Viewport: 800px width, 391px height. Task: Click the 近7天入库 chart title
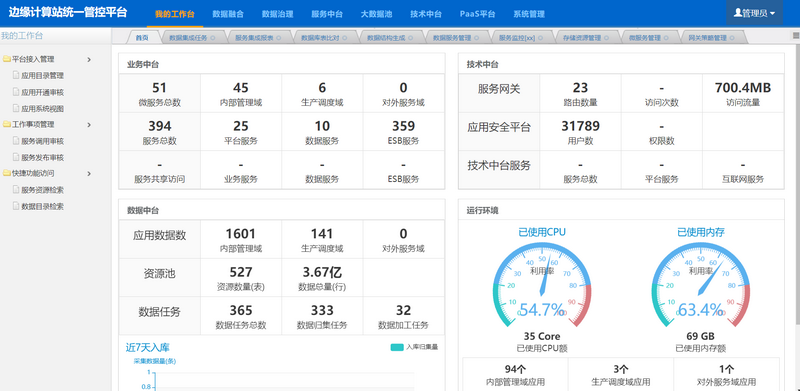point(147,348)
